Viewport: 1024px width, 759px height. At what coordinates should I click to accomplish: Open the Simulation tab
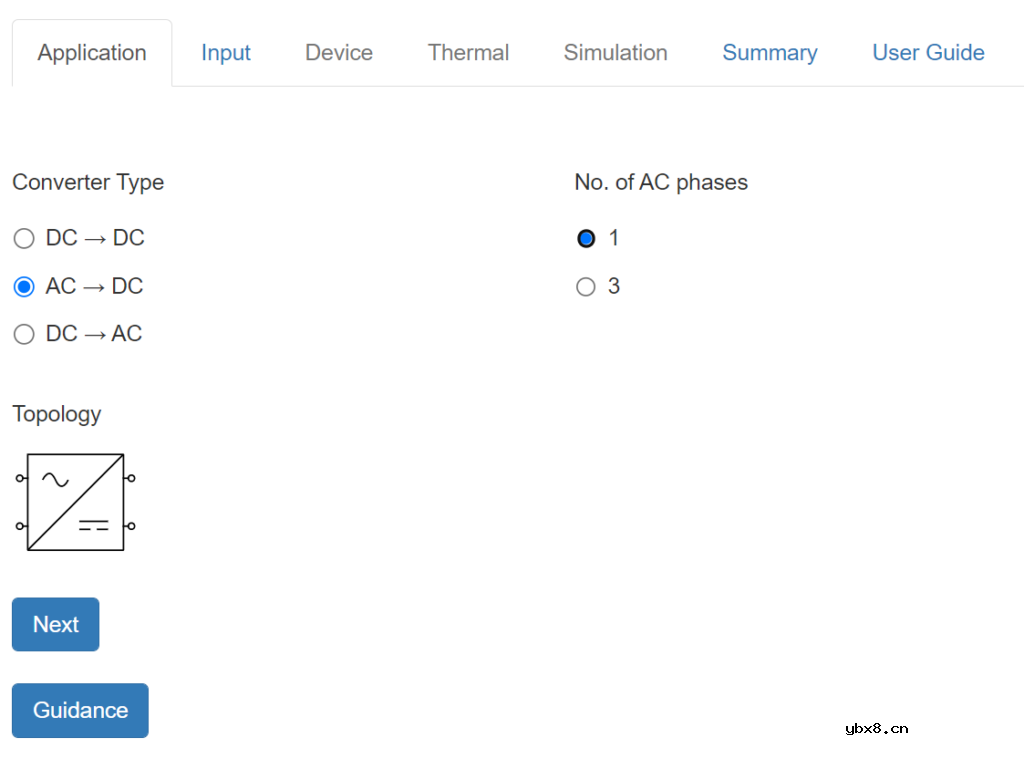click(615, 53)
